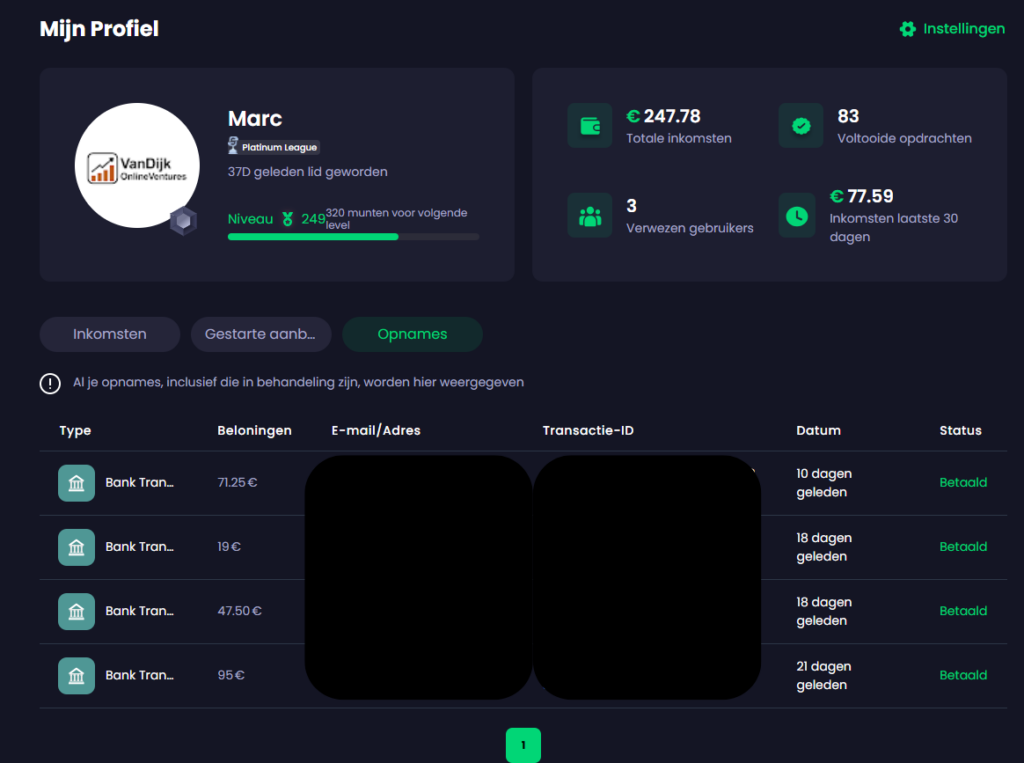1024x763 pixels.
Task: Click the trophy icon next to Niveau 249
Action: click(x=288, y=219)
